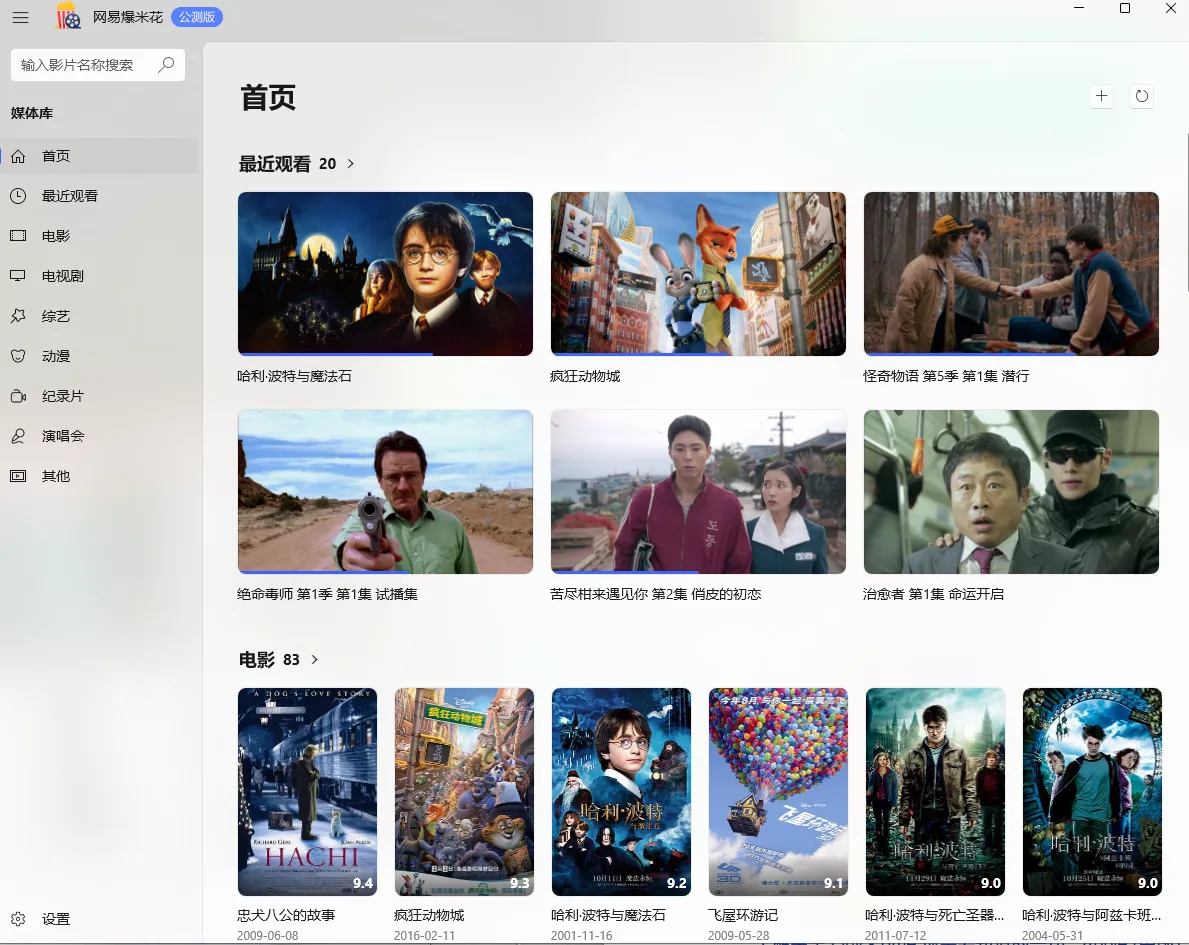The width and height of the screenshot is (1189, 945).
Task: Click the home icon beside 首页
Action: click(18, 156)
